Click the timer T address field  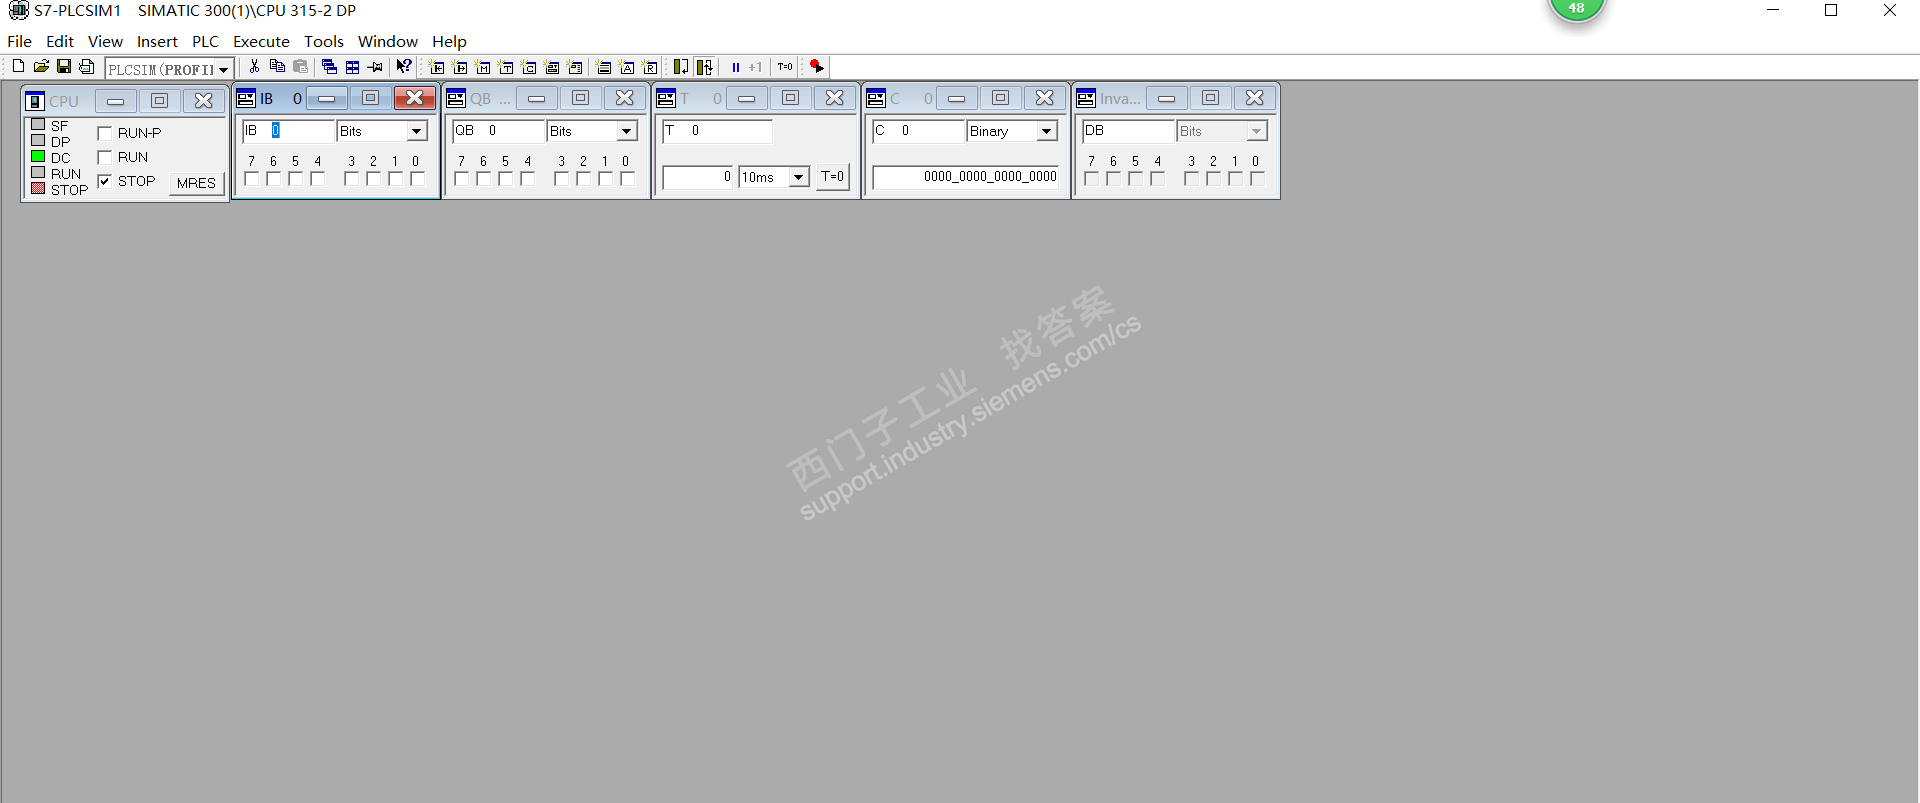[x=717, y=131]
